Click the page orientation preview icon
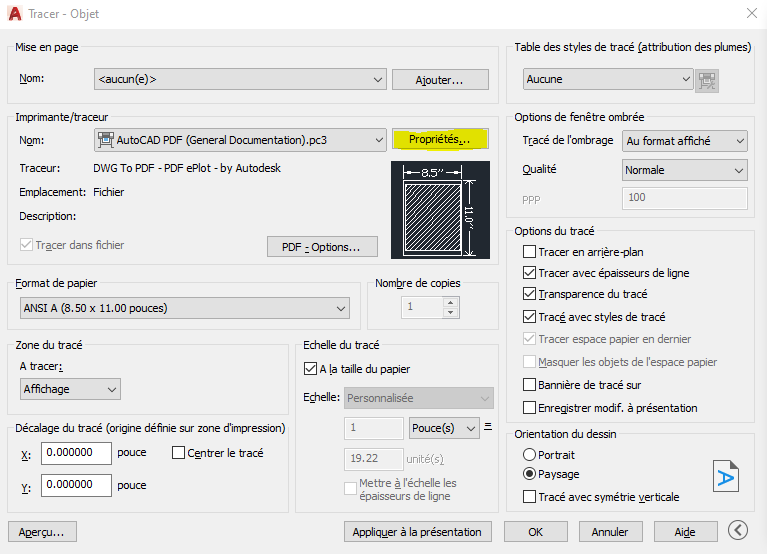This screenshot has width=767, height=554. coord(726,476)
